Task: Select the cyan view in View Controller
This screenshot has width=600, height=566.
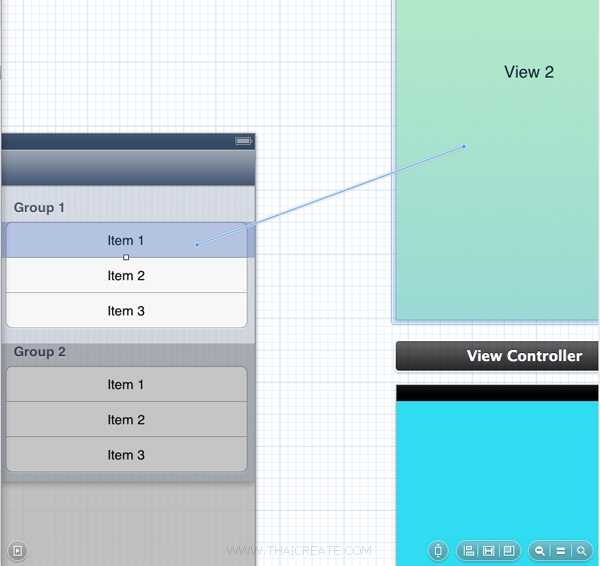Action: [497, 483]
